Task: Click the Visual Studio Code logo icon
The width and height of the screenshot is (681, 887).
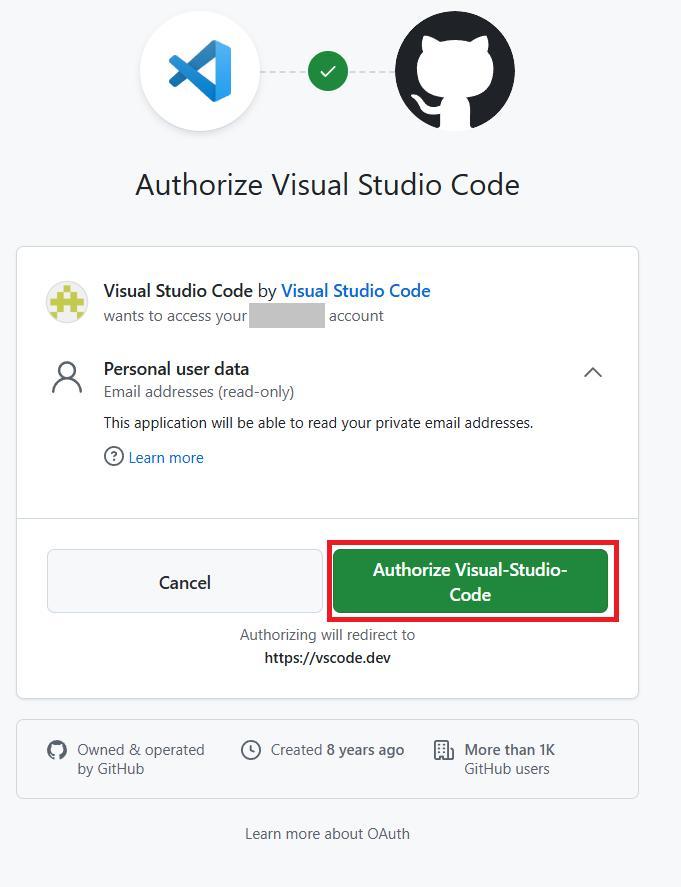Action: 200,72
